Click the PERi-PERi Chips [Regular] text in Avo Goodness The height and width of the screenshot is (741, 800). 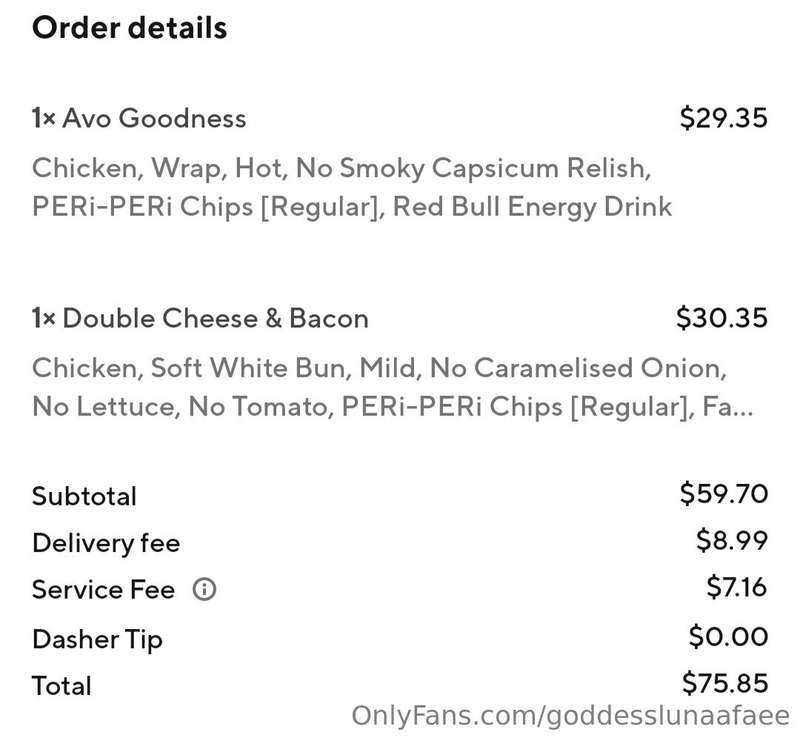tap(206, 207)
